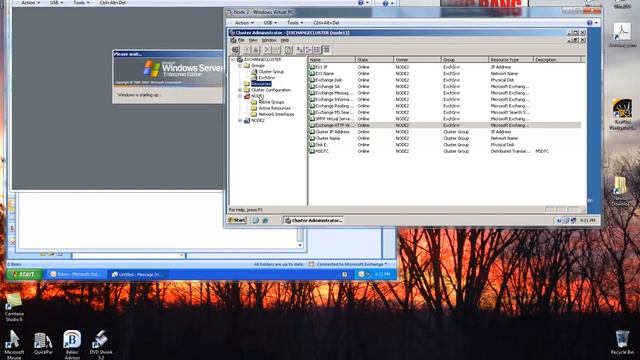Screen dimensions: 640x360
Task: Open the View menu in Cluster Administrator
Action: tap(253, 40)
